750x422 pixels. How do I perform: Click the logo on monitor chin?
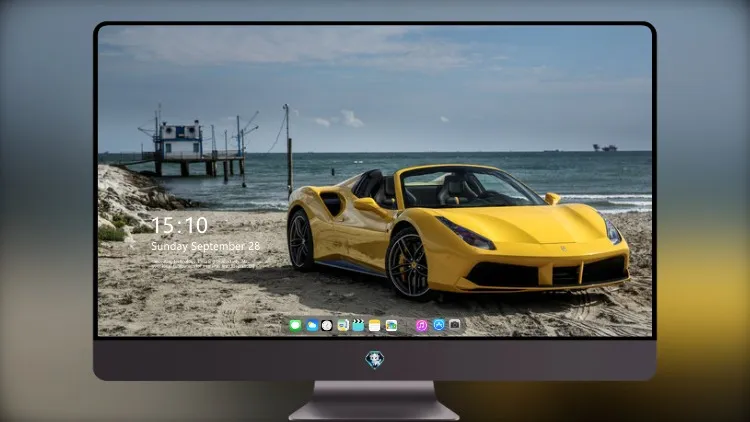(x=375, y=359)
